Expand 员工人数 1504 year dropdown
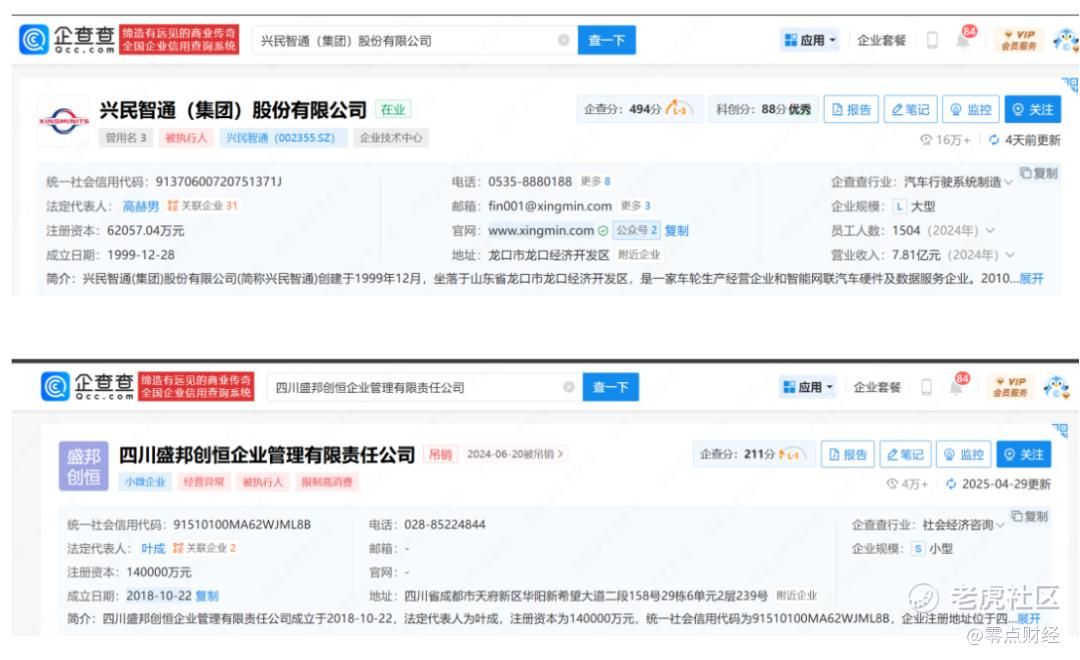The height and width of the screenshot is (660, 1080). [x=990, y=230]
